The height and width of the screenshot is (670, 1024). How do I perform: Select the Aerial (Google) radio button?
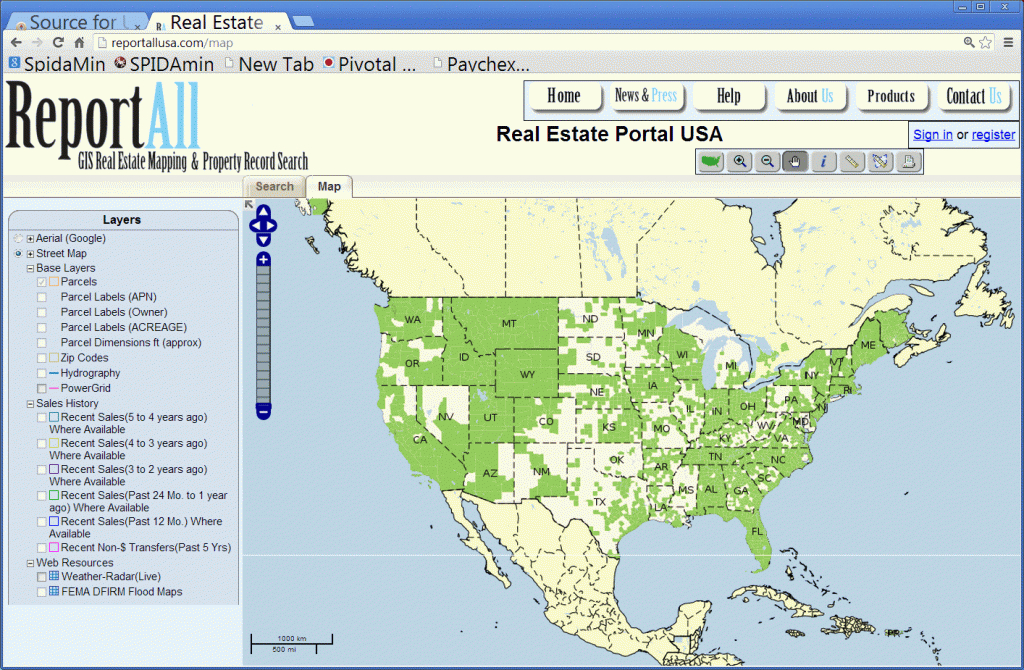tap(18, 239)
